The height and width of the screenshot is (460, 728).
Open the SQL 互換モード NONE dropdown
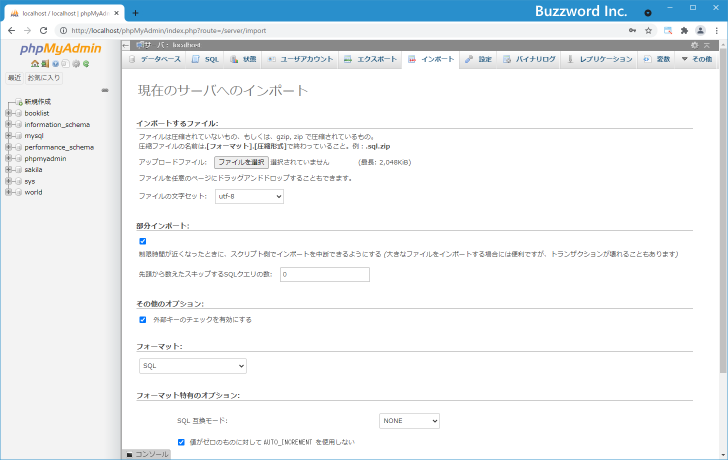409,421
